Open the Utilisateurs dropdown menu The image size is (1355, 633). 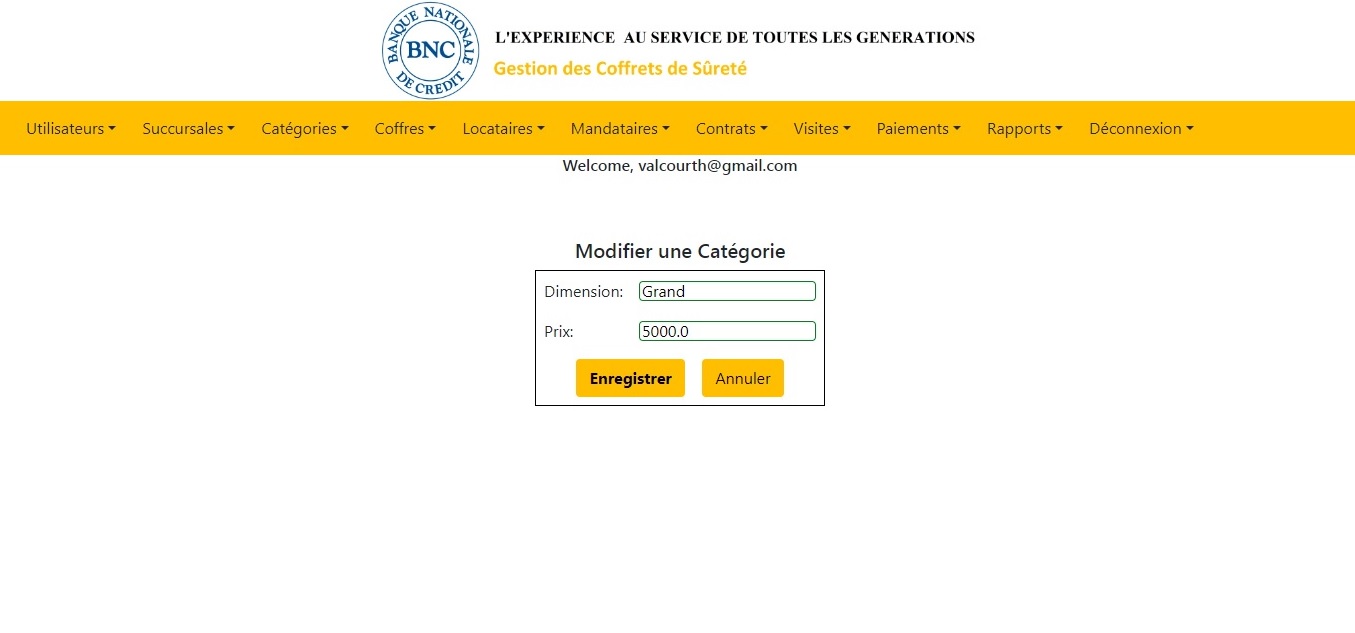tap(71, 128)
